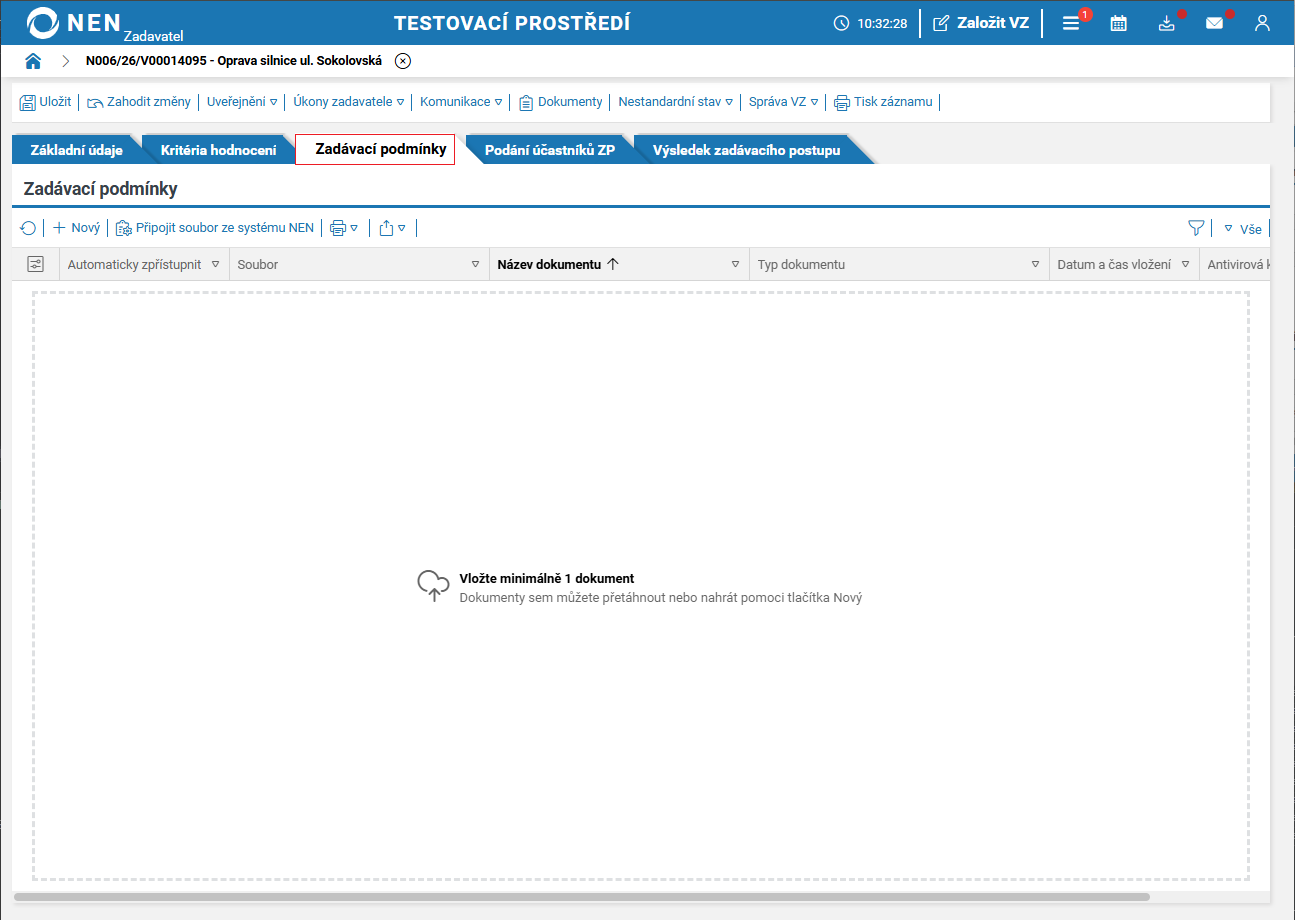The width and height of the screenshot is (1295, 920).
Task: Expand the Komunikace menu
Action: [461, 102]
